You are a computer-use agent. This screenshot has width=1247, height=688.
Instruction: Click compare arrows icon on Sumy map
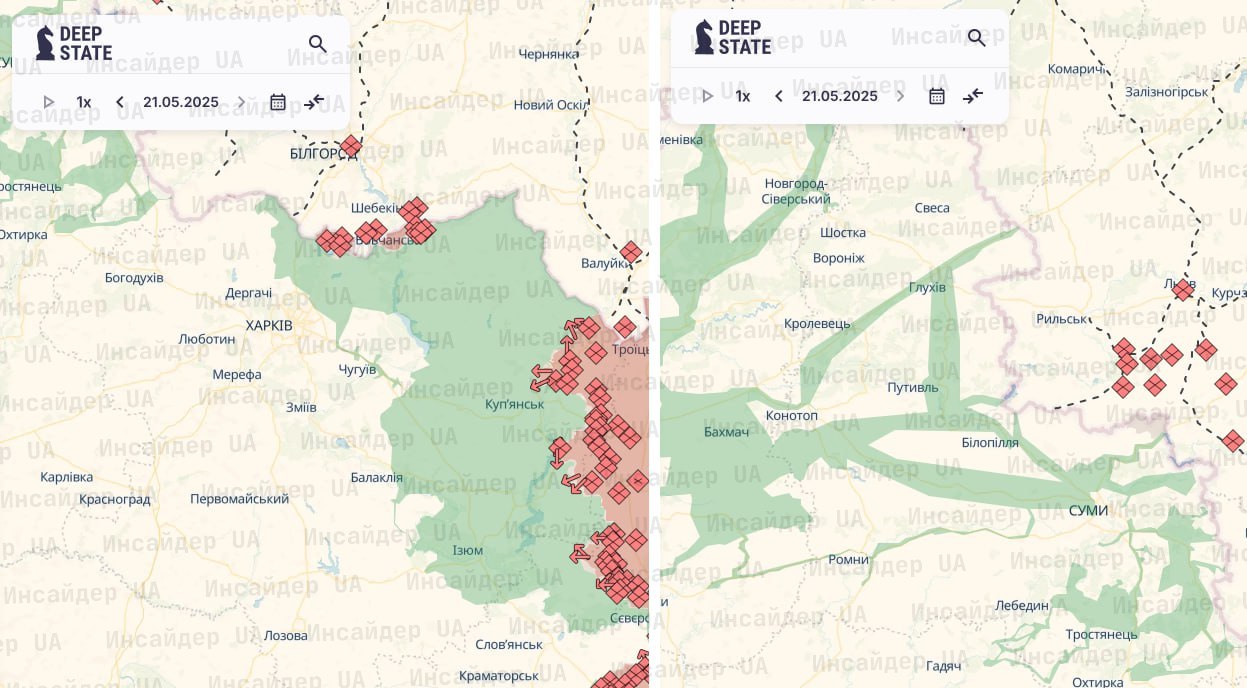[x=973, y=96]
